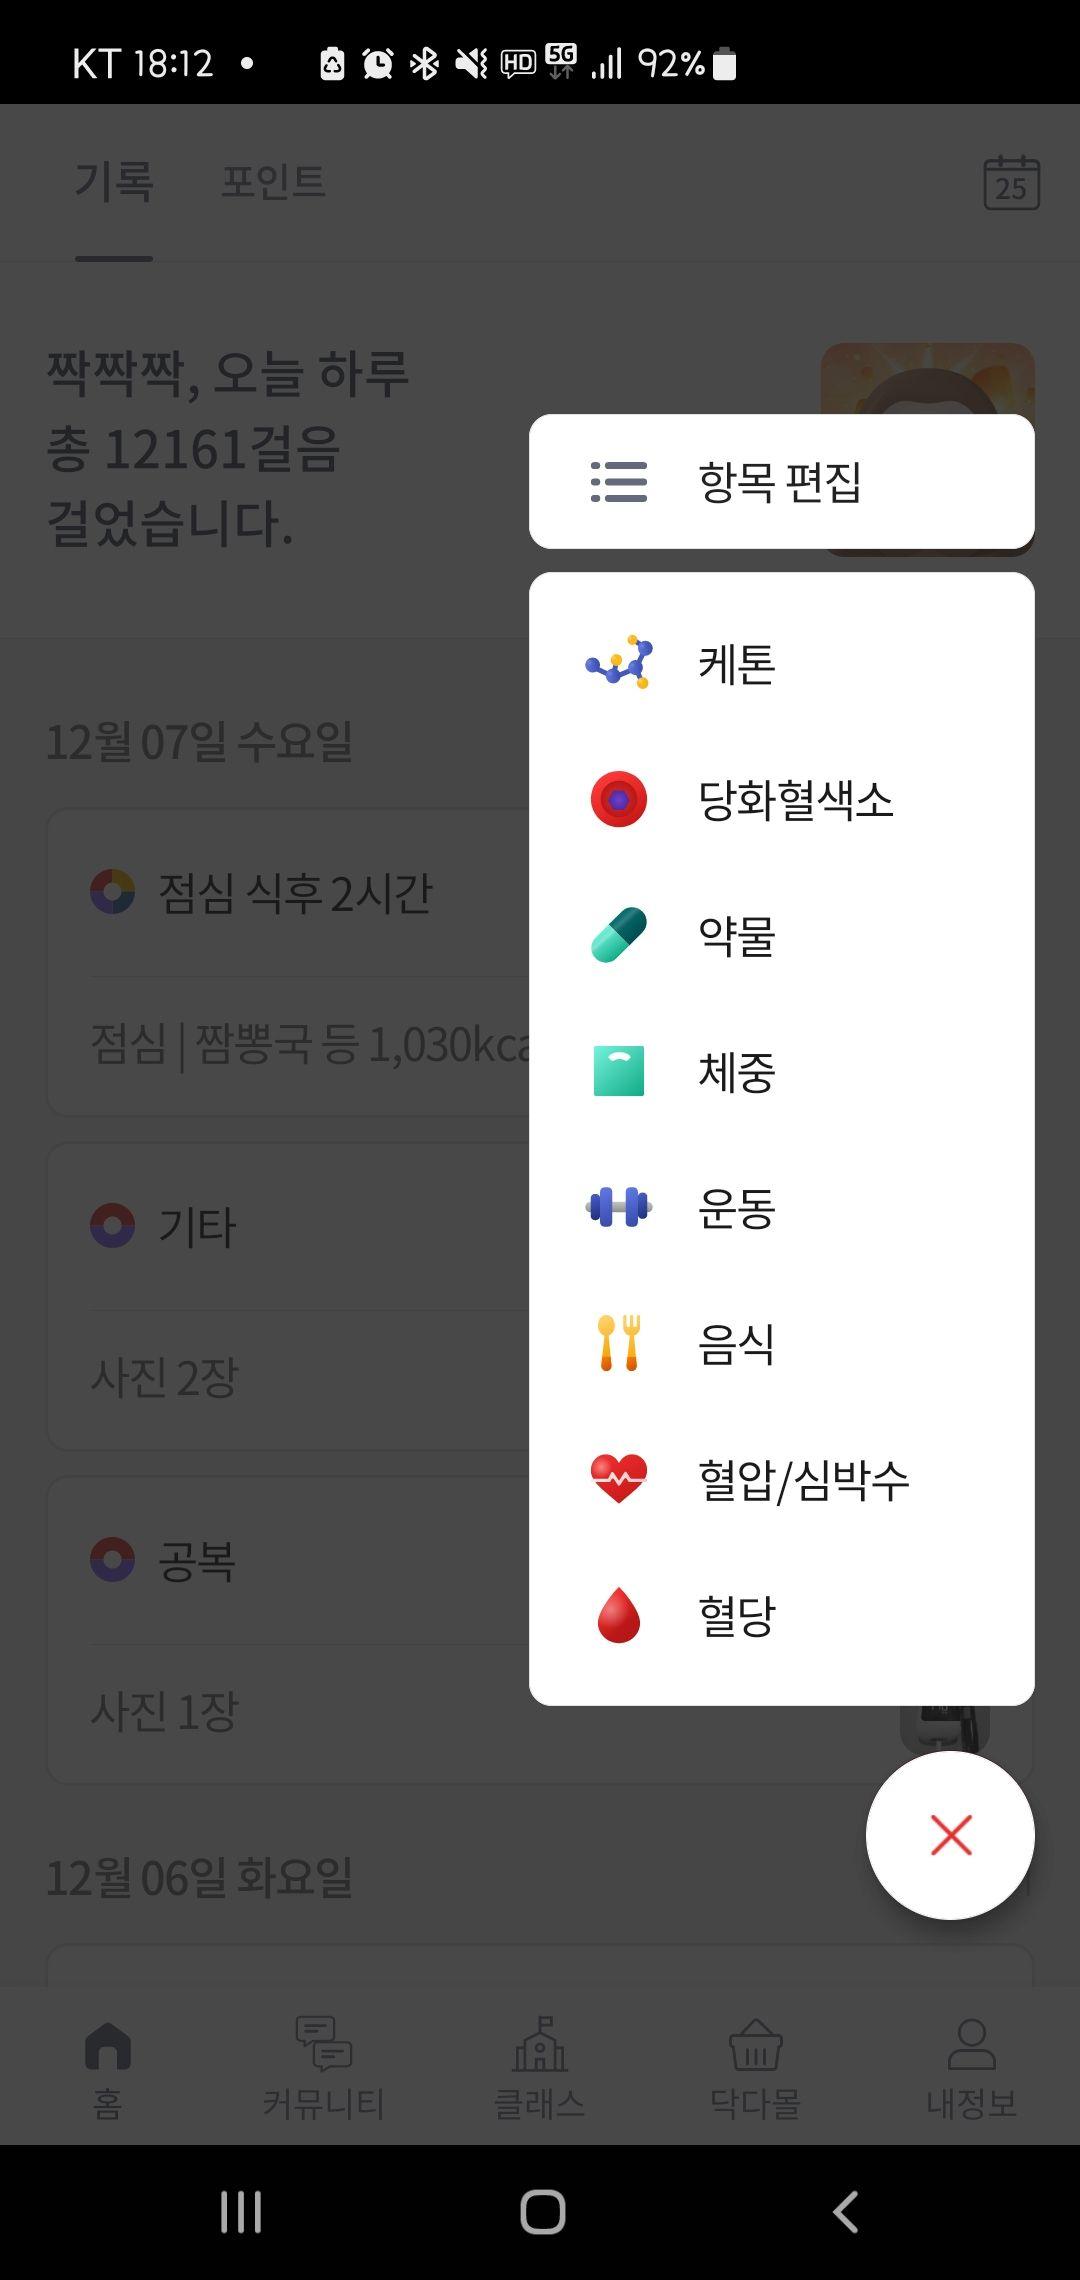Select the 혈당 blood drop icon
Viewport: 1080px width, 2280px height.
coord(619,1615)
